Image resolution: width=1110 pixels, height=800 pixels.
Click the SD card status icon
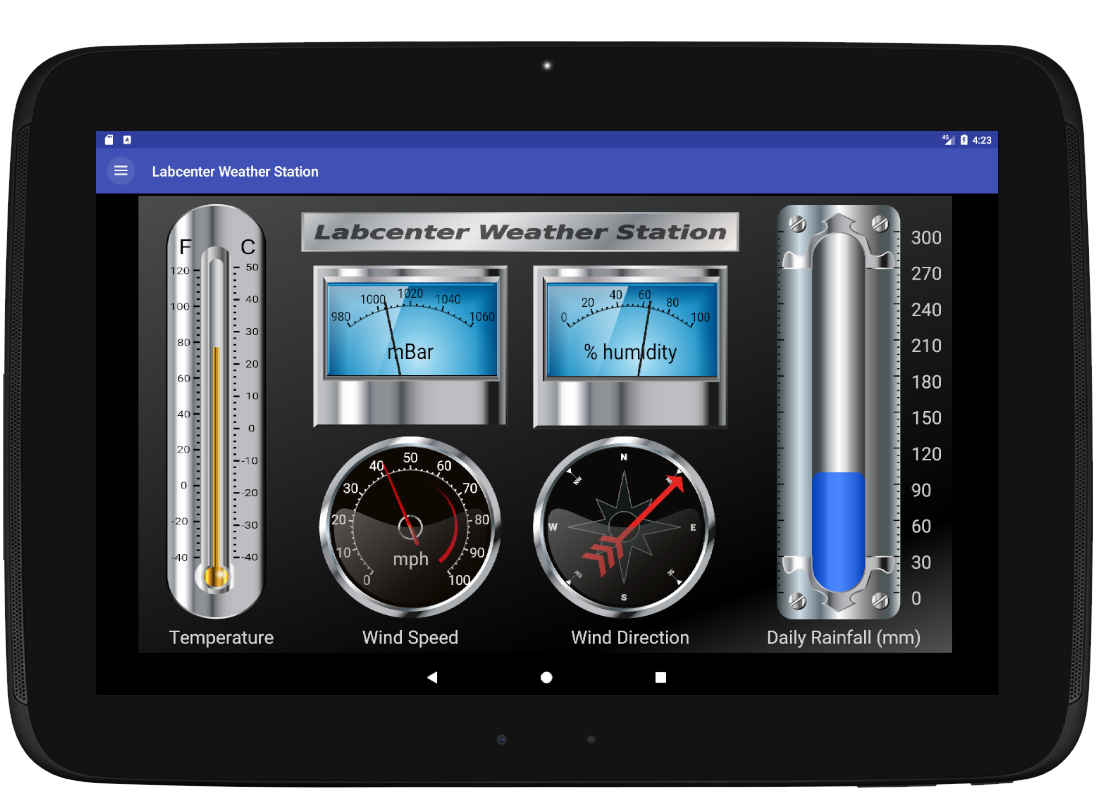[x=109, y=140]
